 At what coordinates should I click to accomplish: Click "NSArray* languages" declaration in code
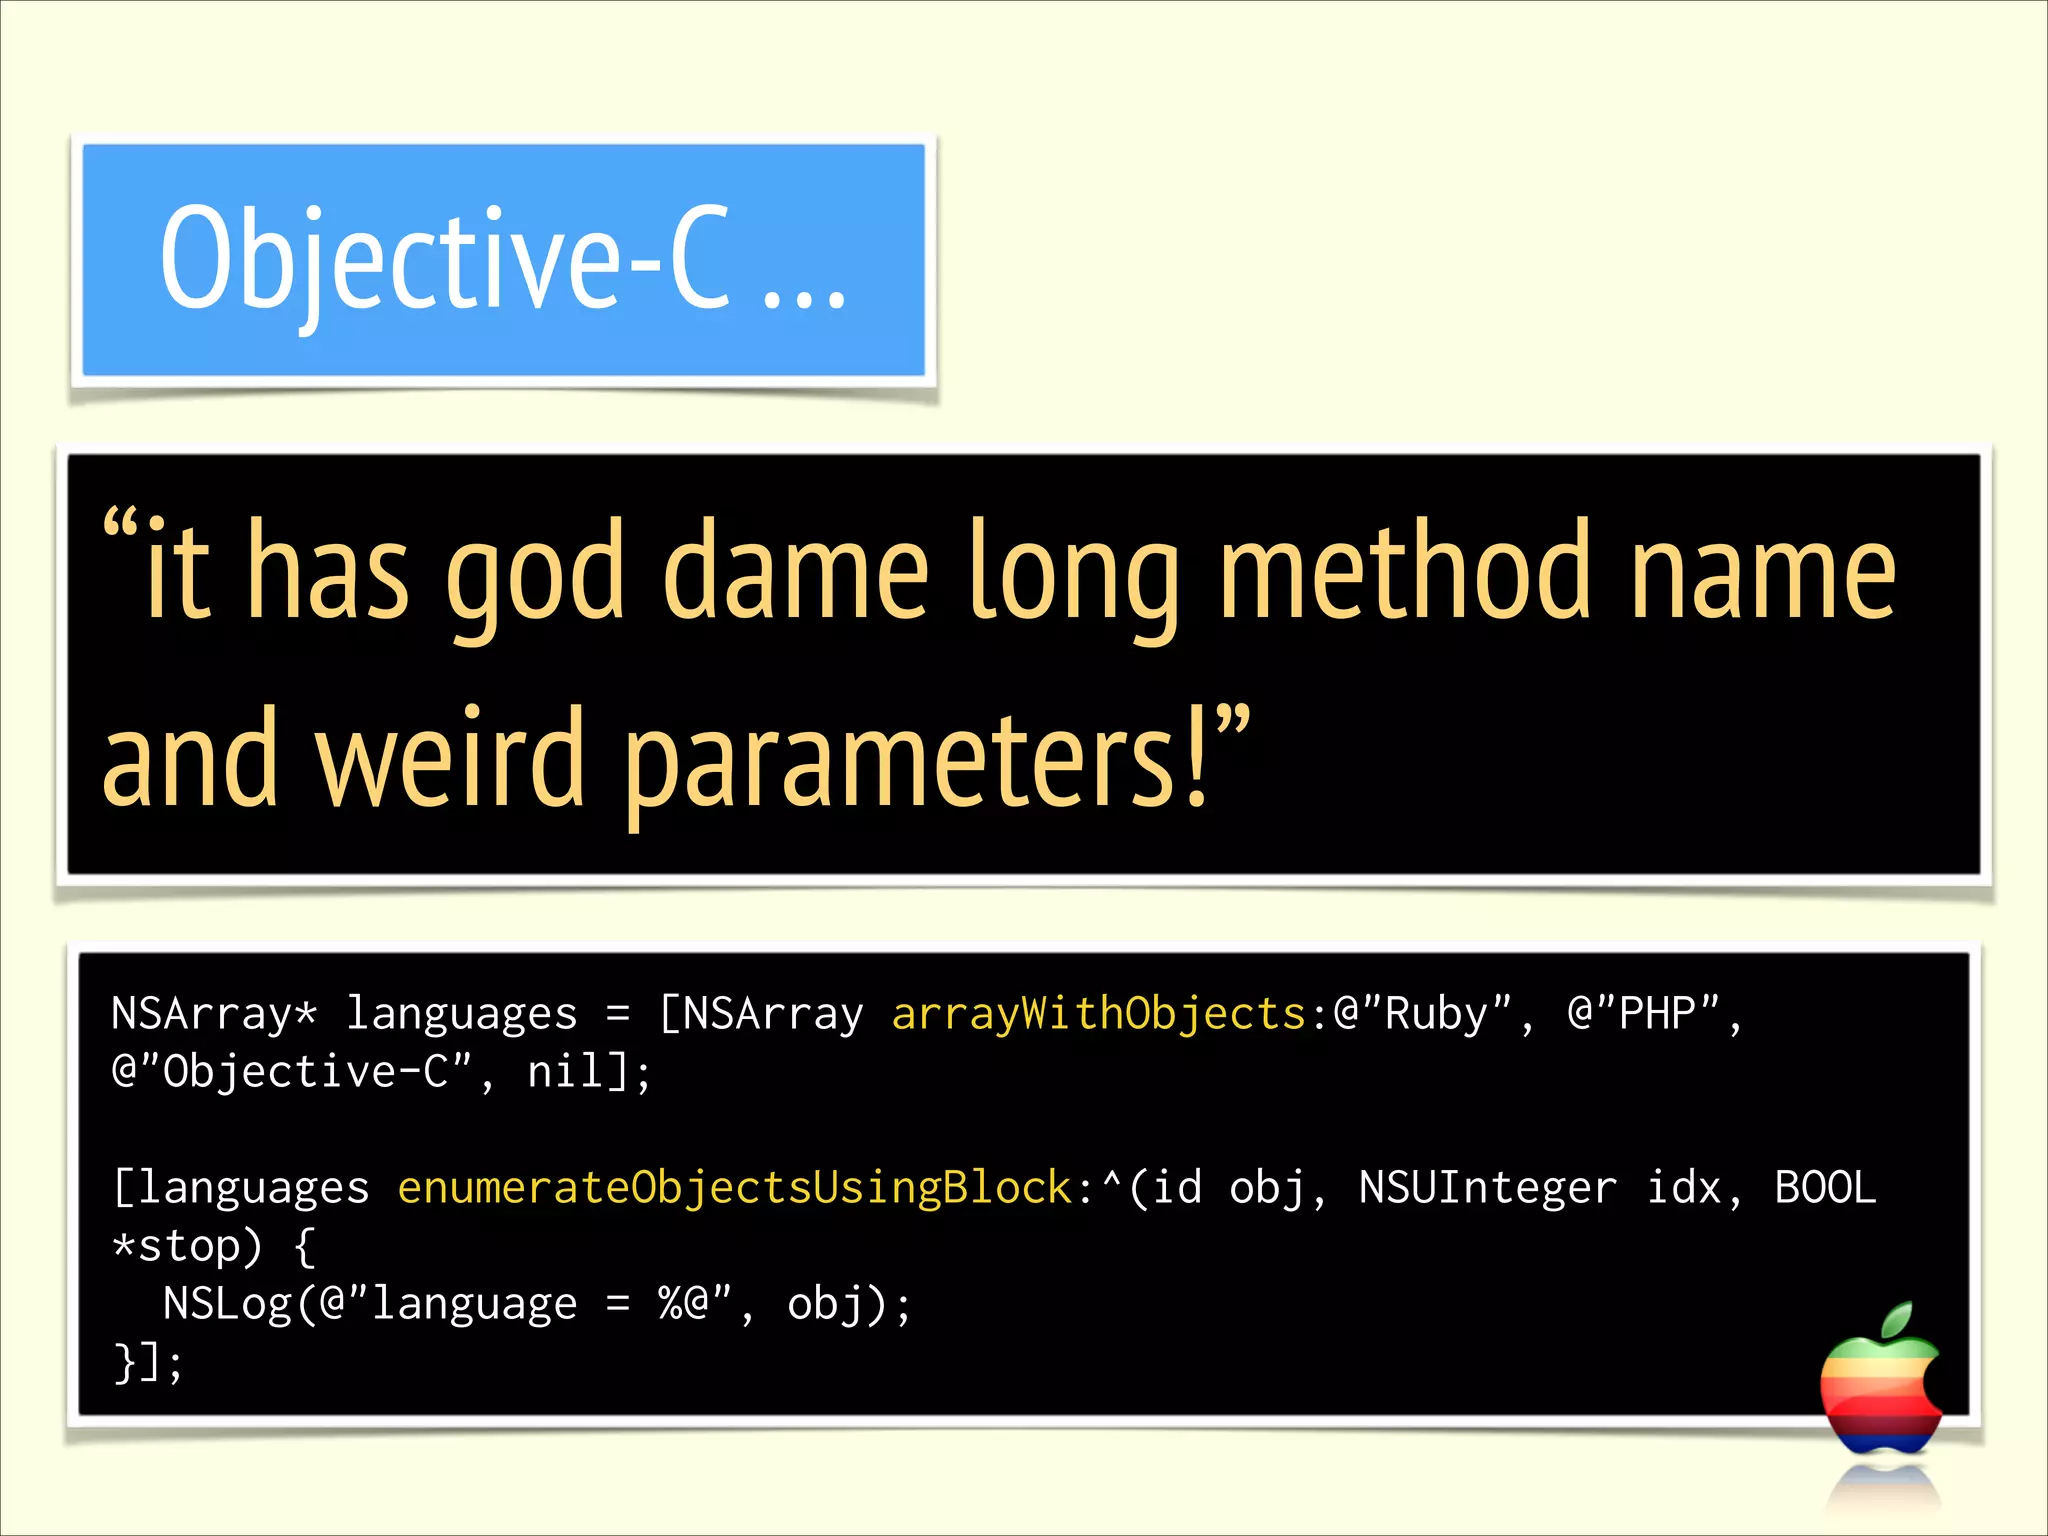coord(344,1014)
